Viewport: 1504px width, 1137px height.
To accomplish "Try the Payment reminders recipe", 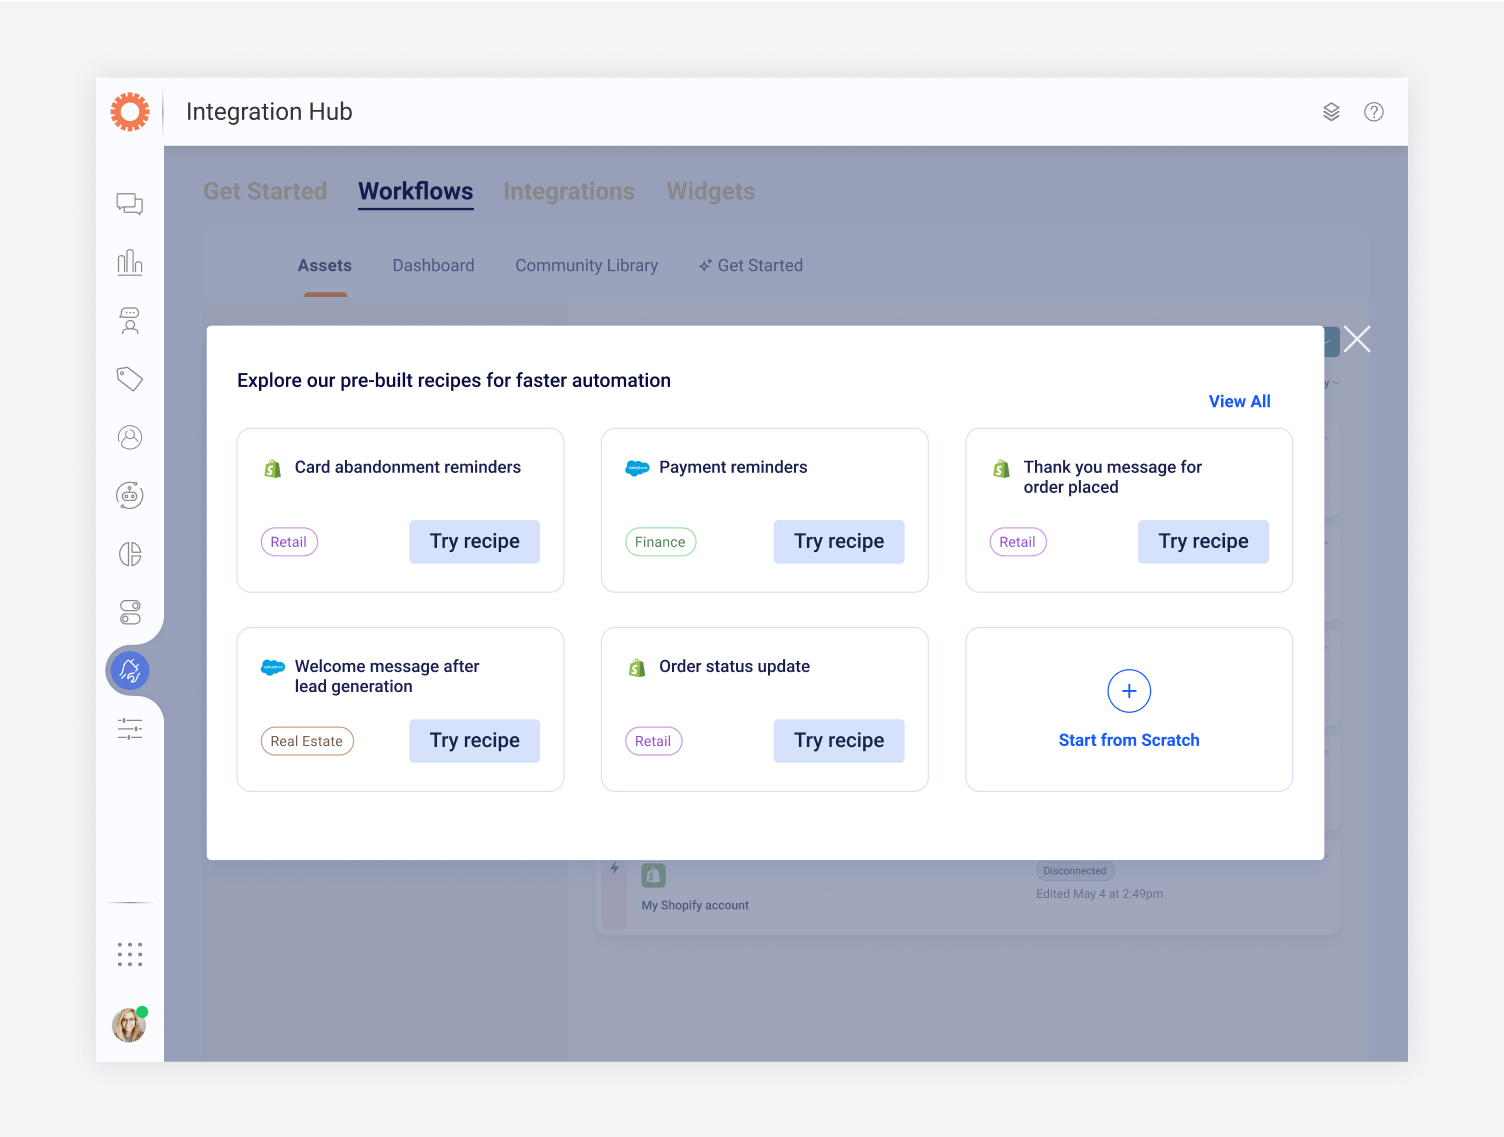I will [x=838, y=541].
